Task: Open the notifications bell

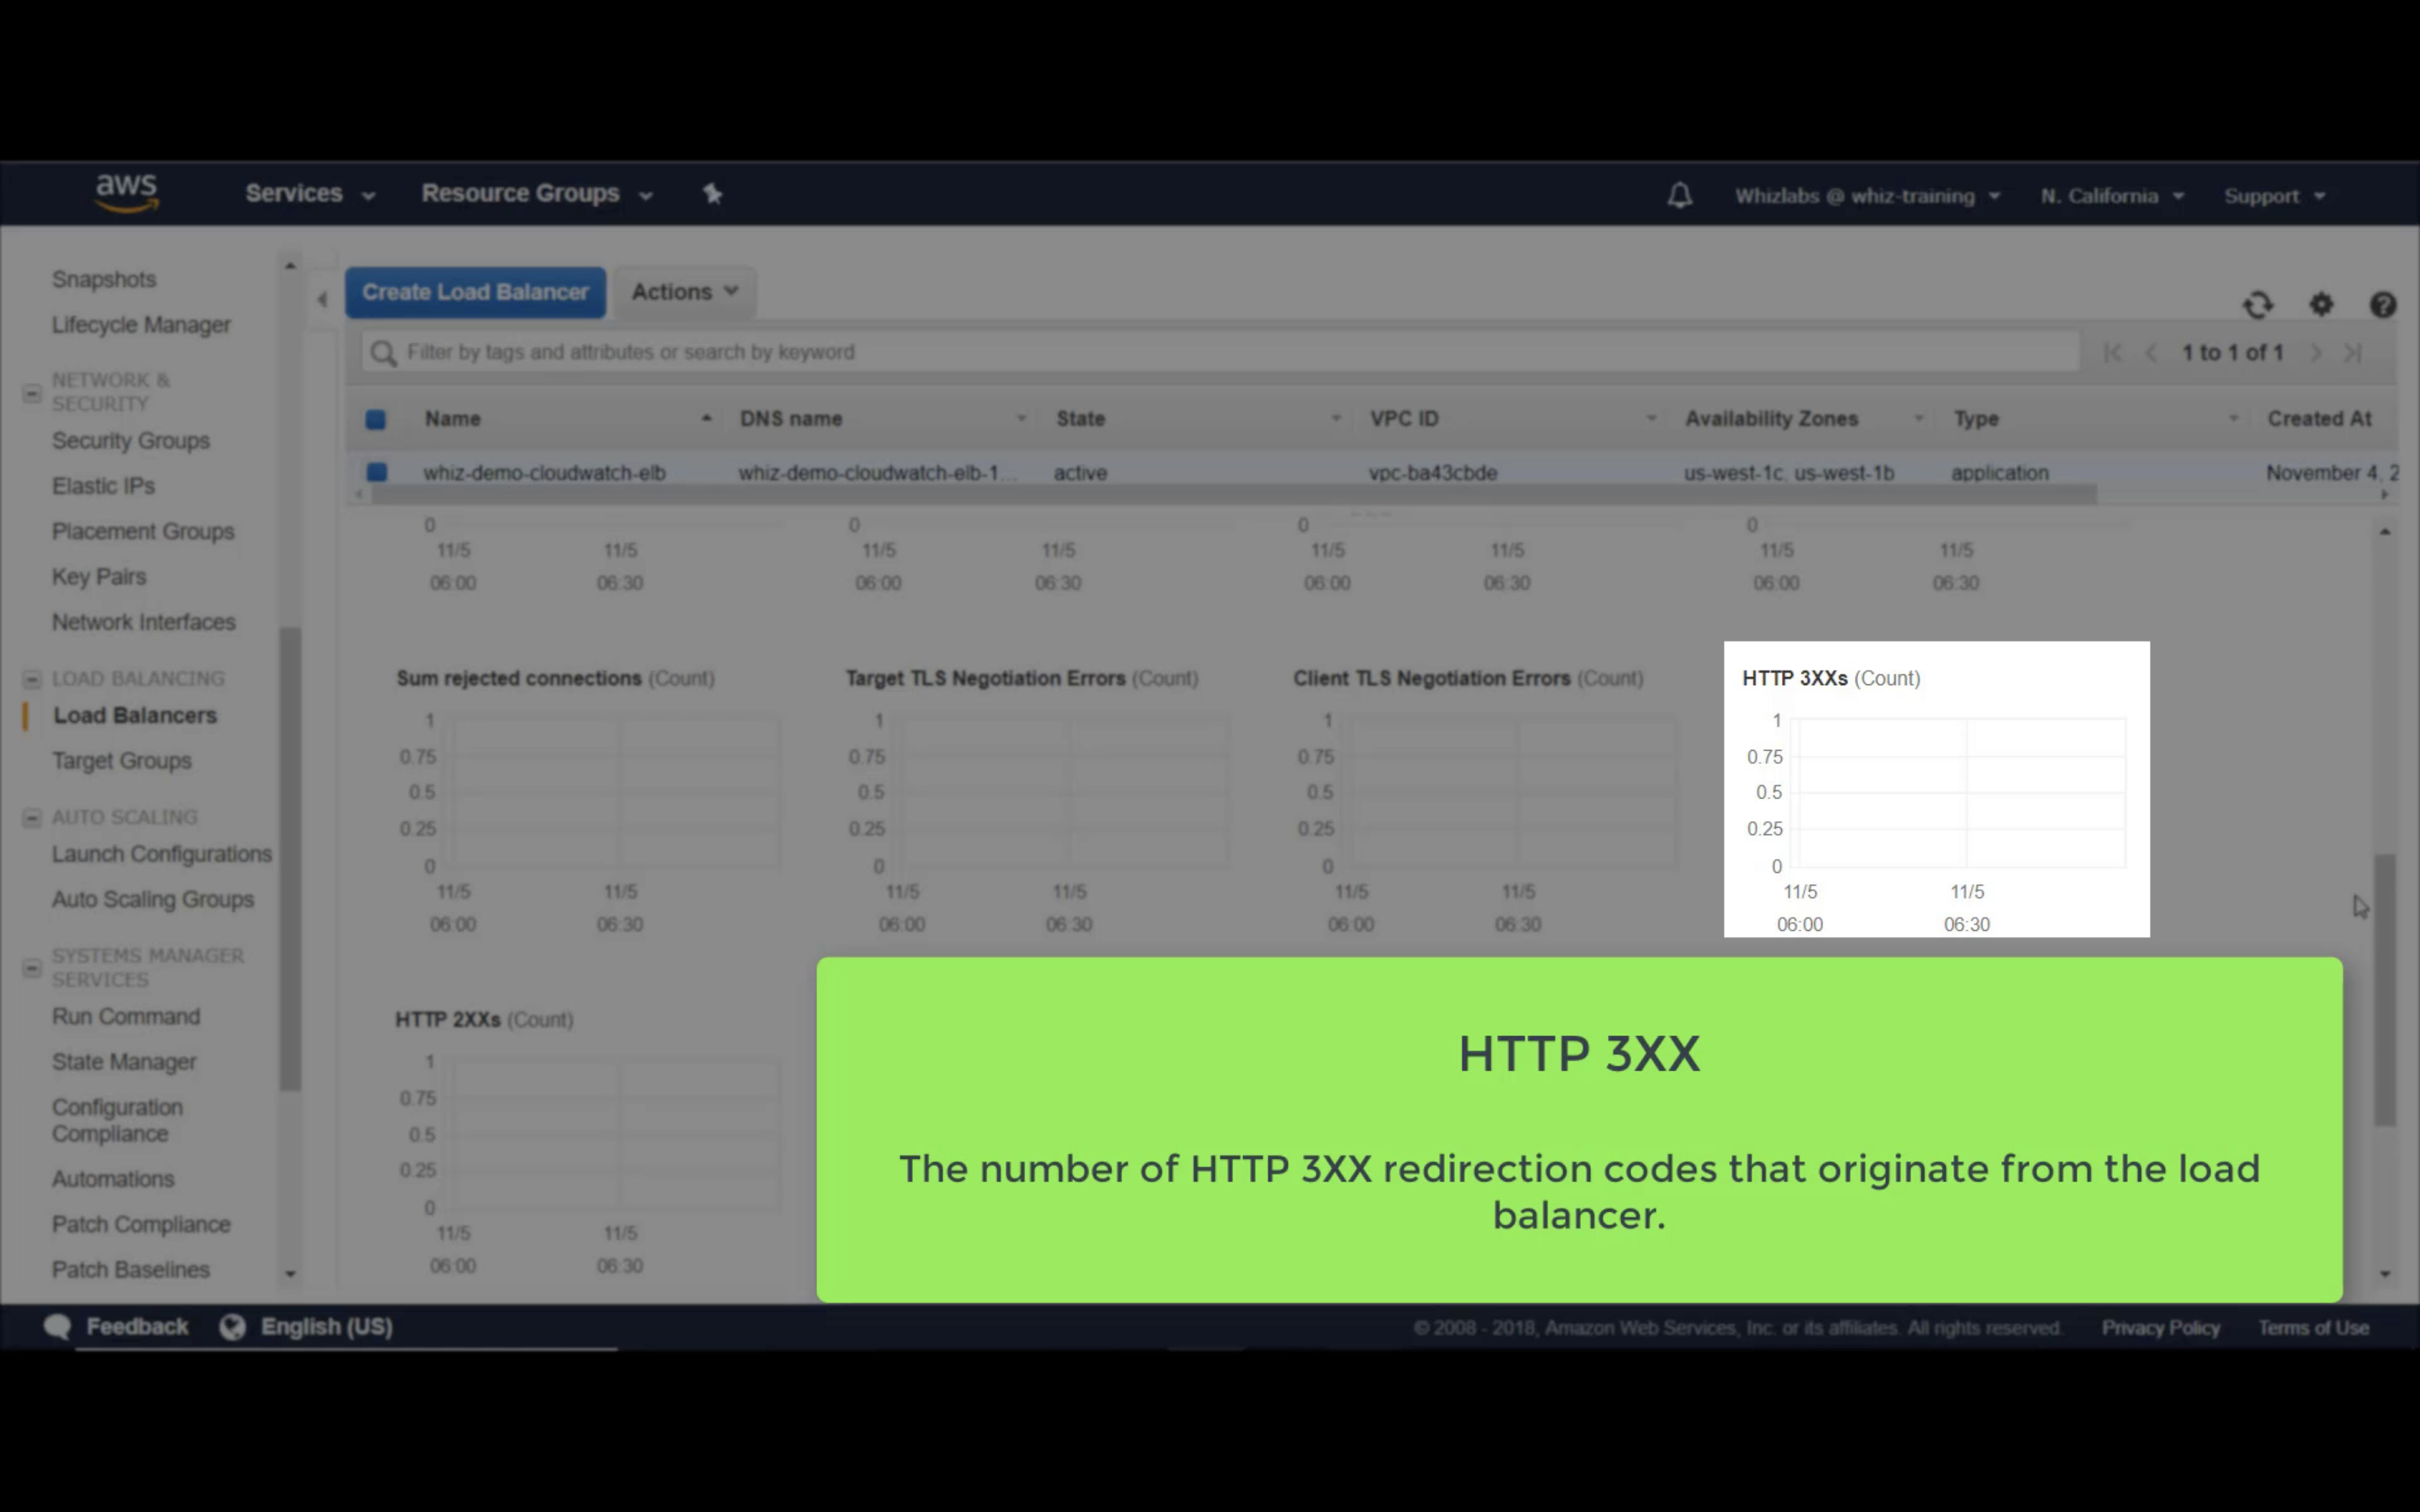Action: click(x=1679, y=195)
